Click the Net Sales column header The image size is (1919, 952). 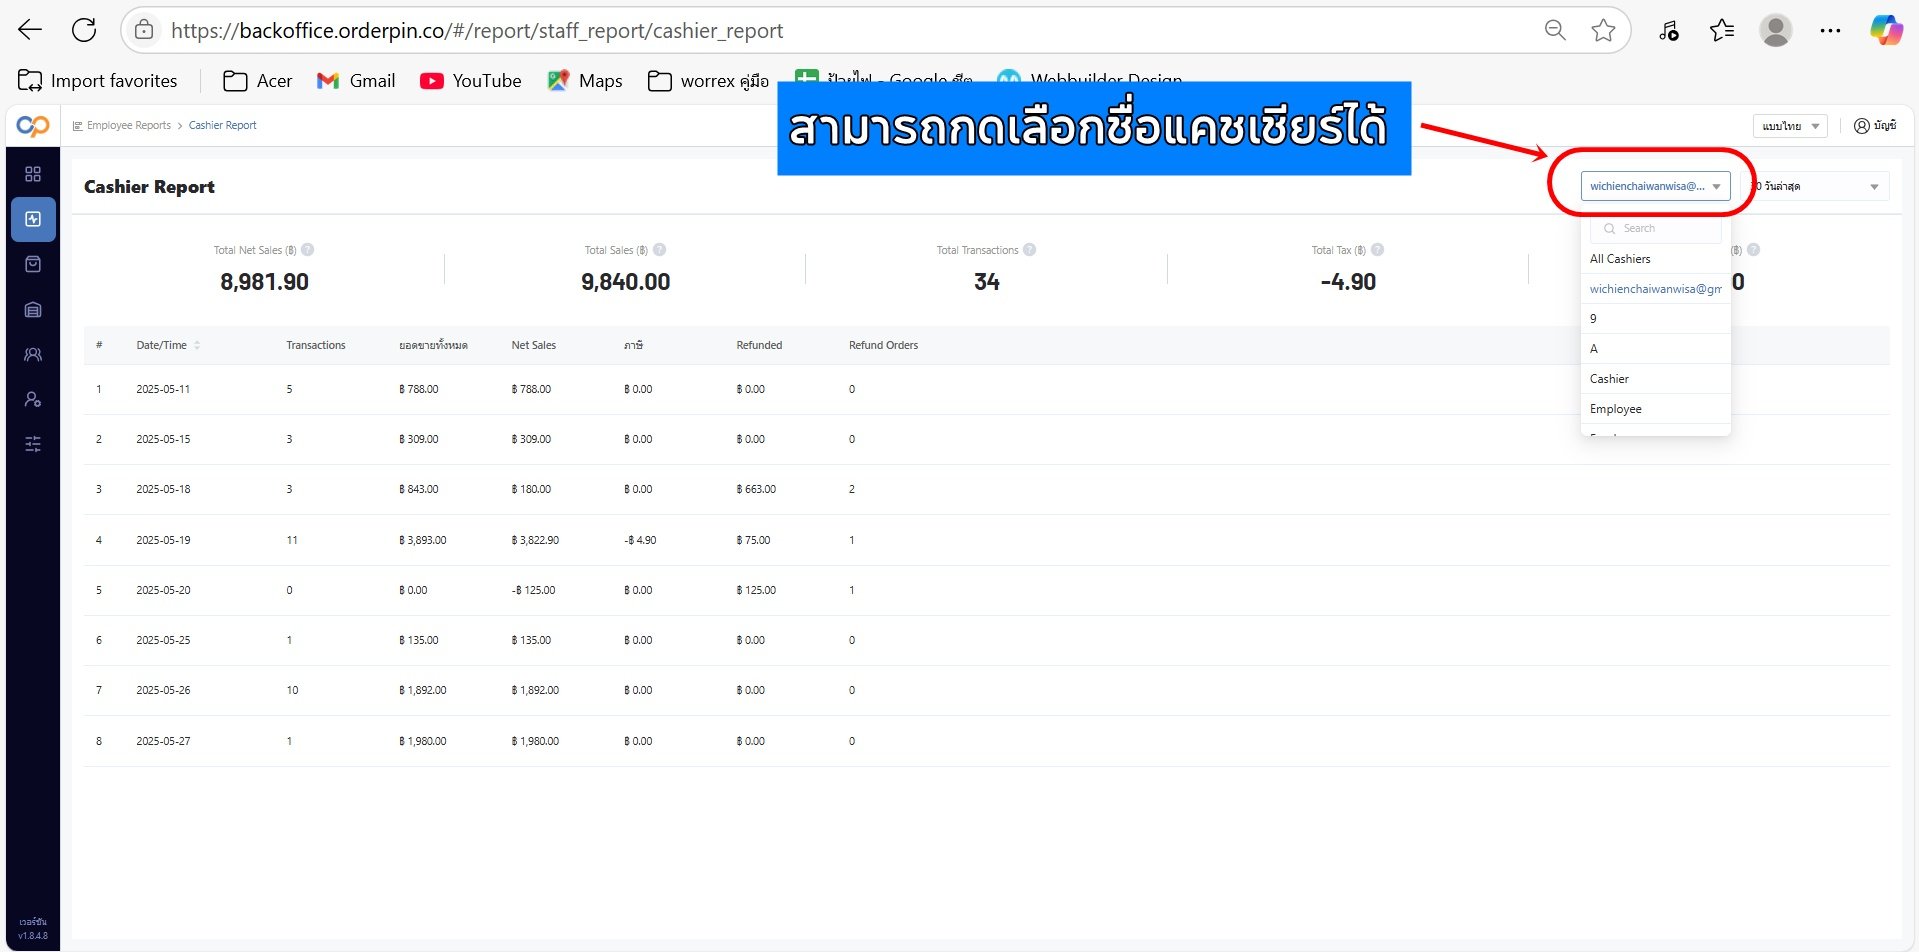point(534,345)
